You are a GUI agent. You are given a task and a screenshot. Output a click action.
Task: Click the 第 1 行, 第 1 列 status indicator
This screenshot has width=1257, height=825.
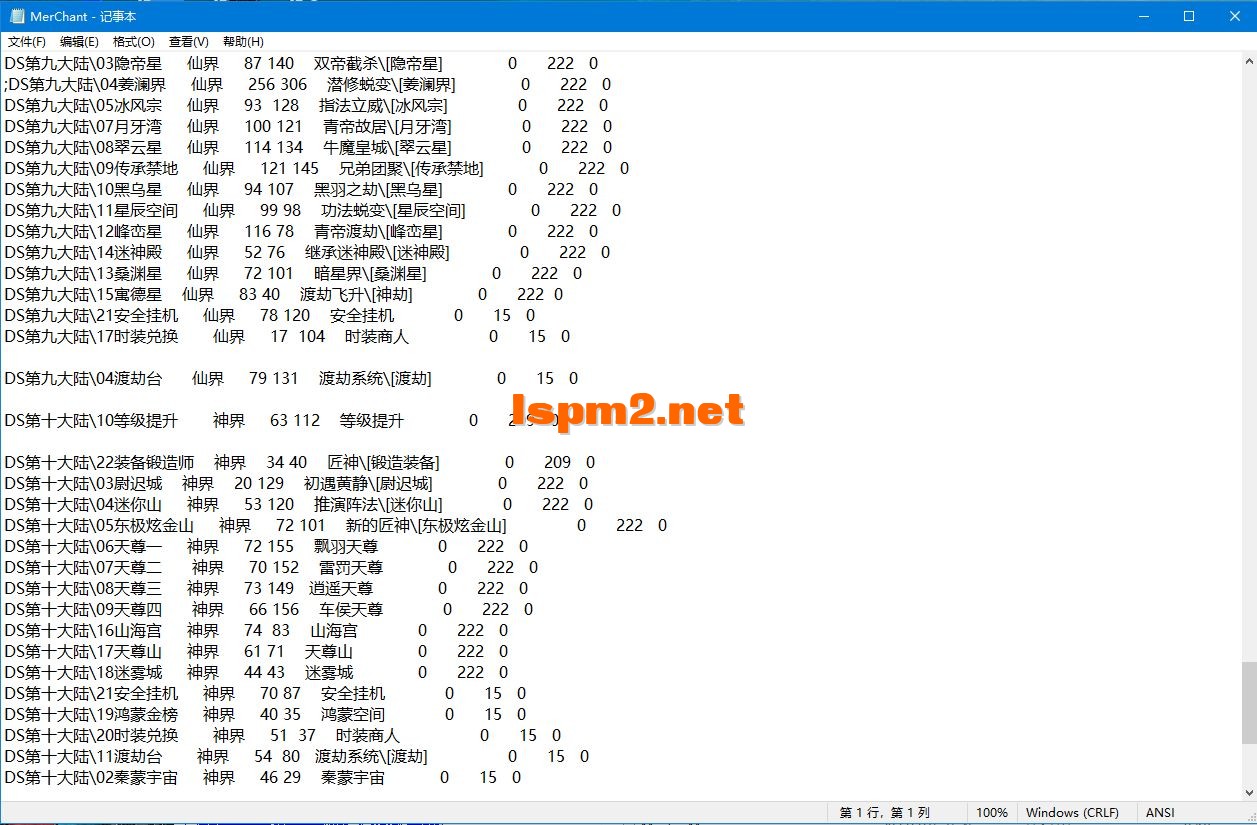[884, 812]
